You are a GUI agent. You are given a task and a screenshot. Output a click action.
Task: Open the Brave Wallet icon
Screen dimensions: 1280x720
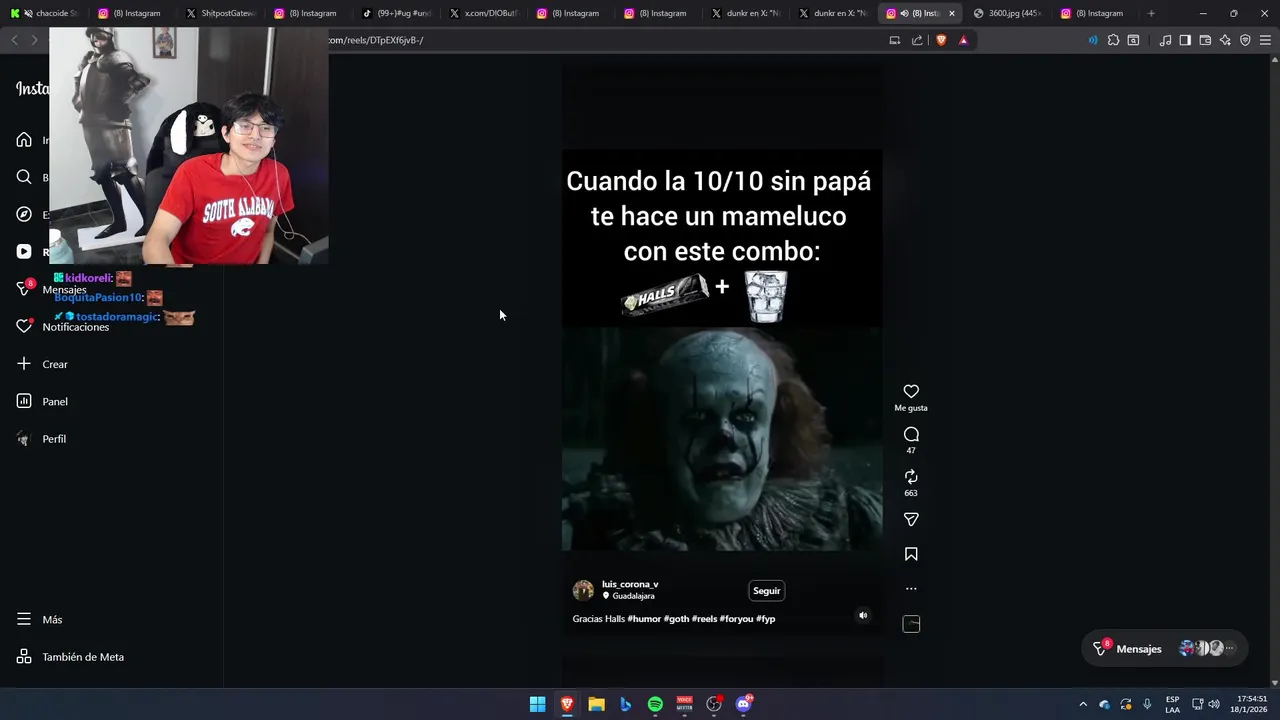(1205, 40)
